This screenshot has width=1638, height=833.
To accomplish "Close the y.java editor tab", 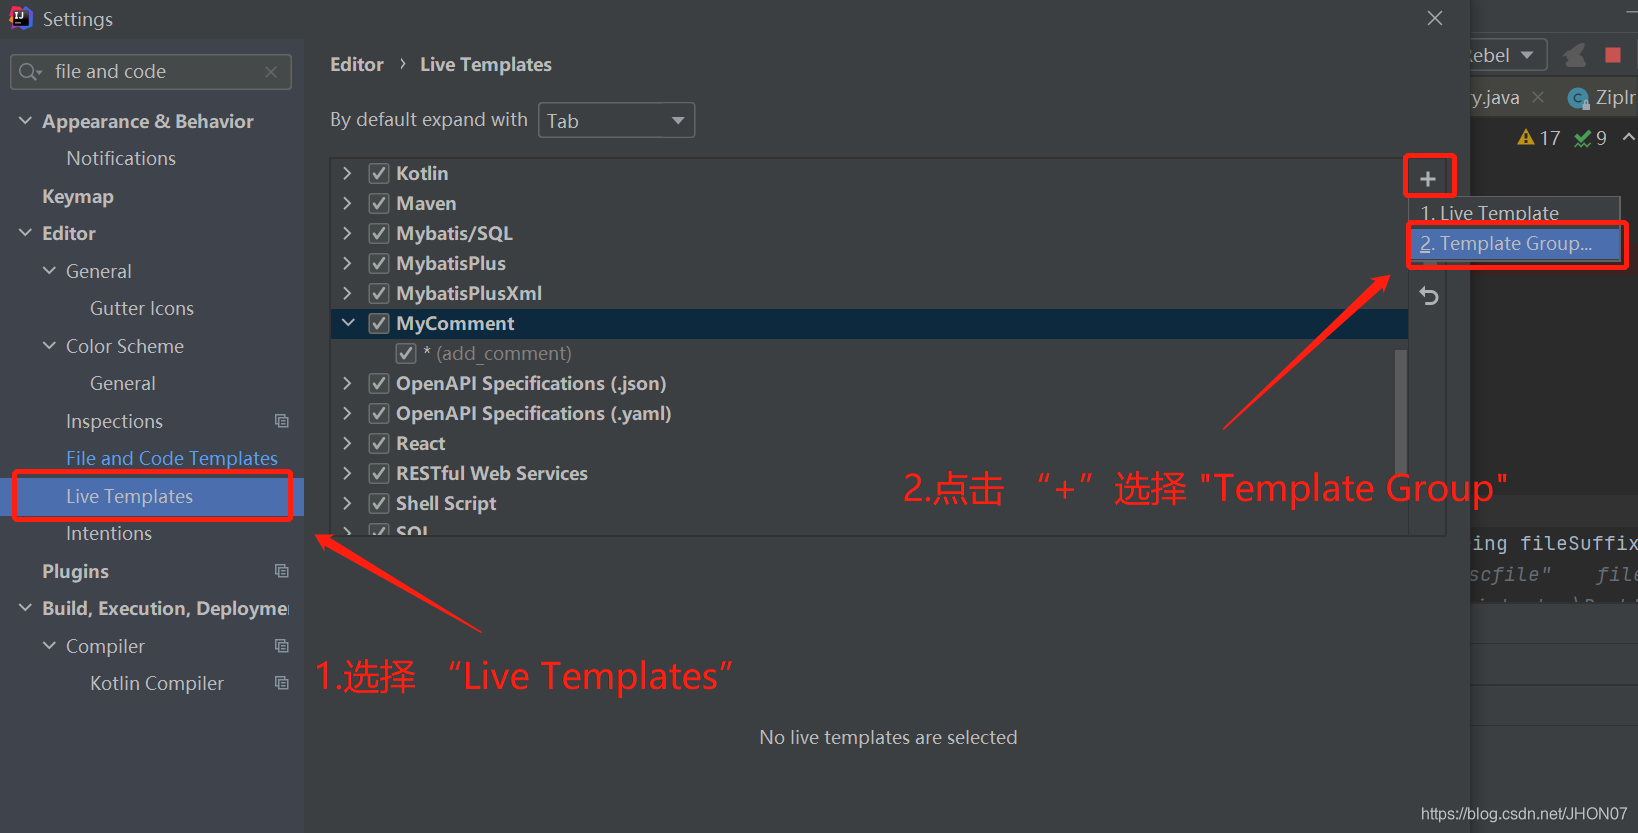I will [1538, 97].
